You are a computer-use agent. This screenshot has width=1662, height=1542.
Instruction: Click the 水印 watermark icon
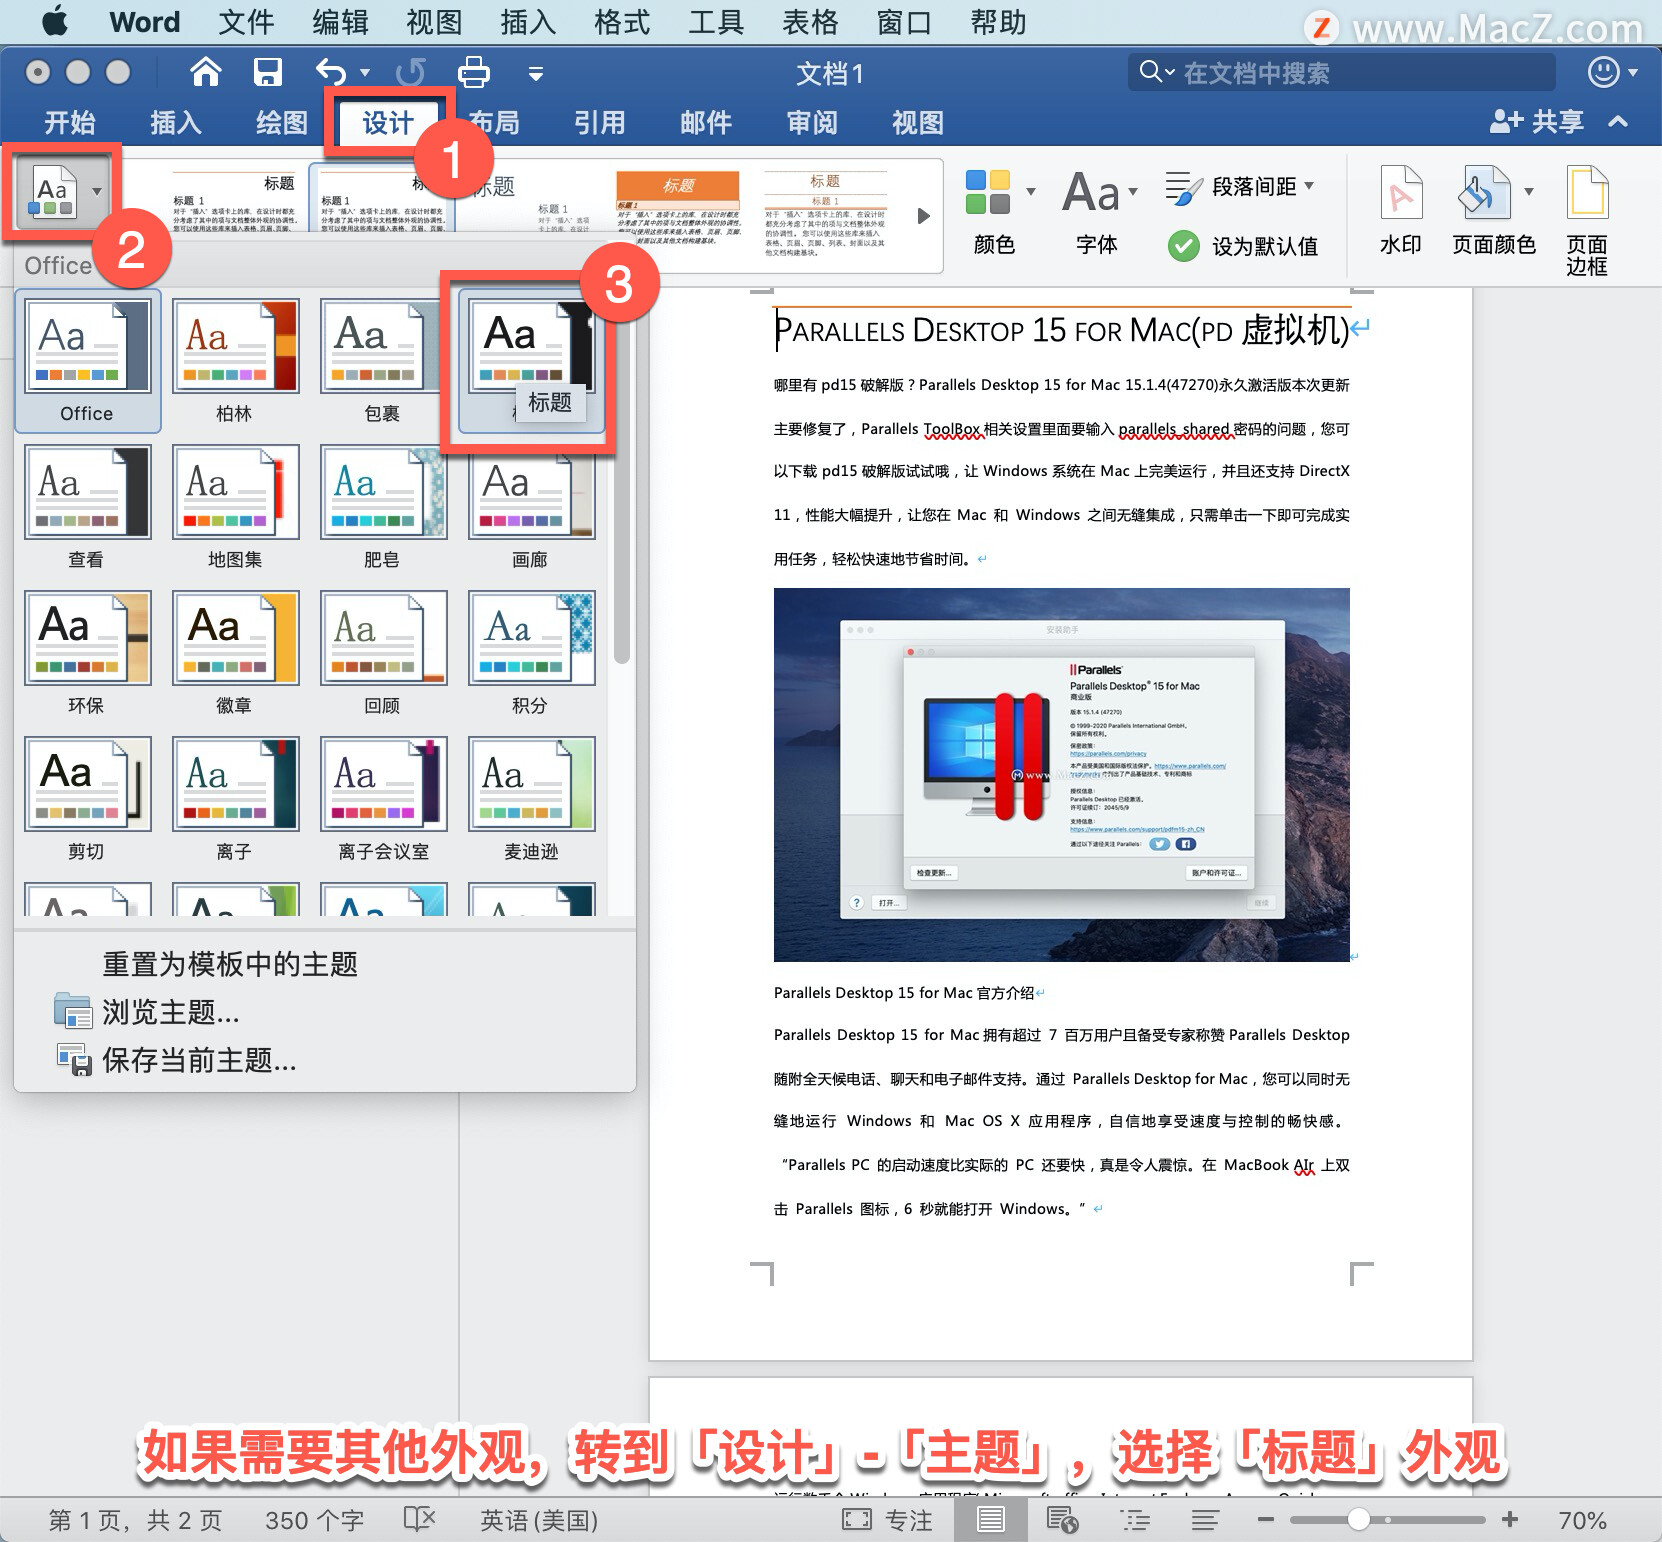tap(1400, 192)
